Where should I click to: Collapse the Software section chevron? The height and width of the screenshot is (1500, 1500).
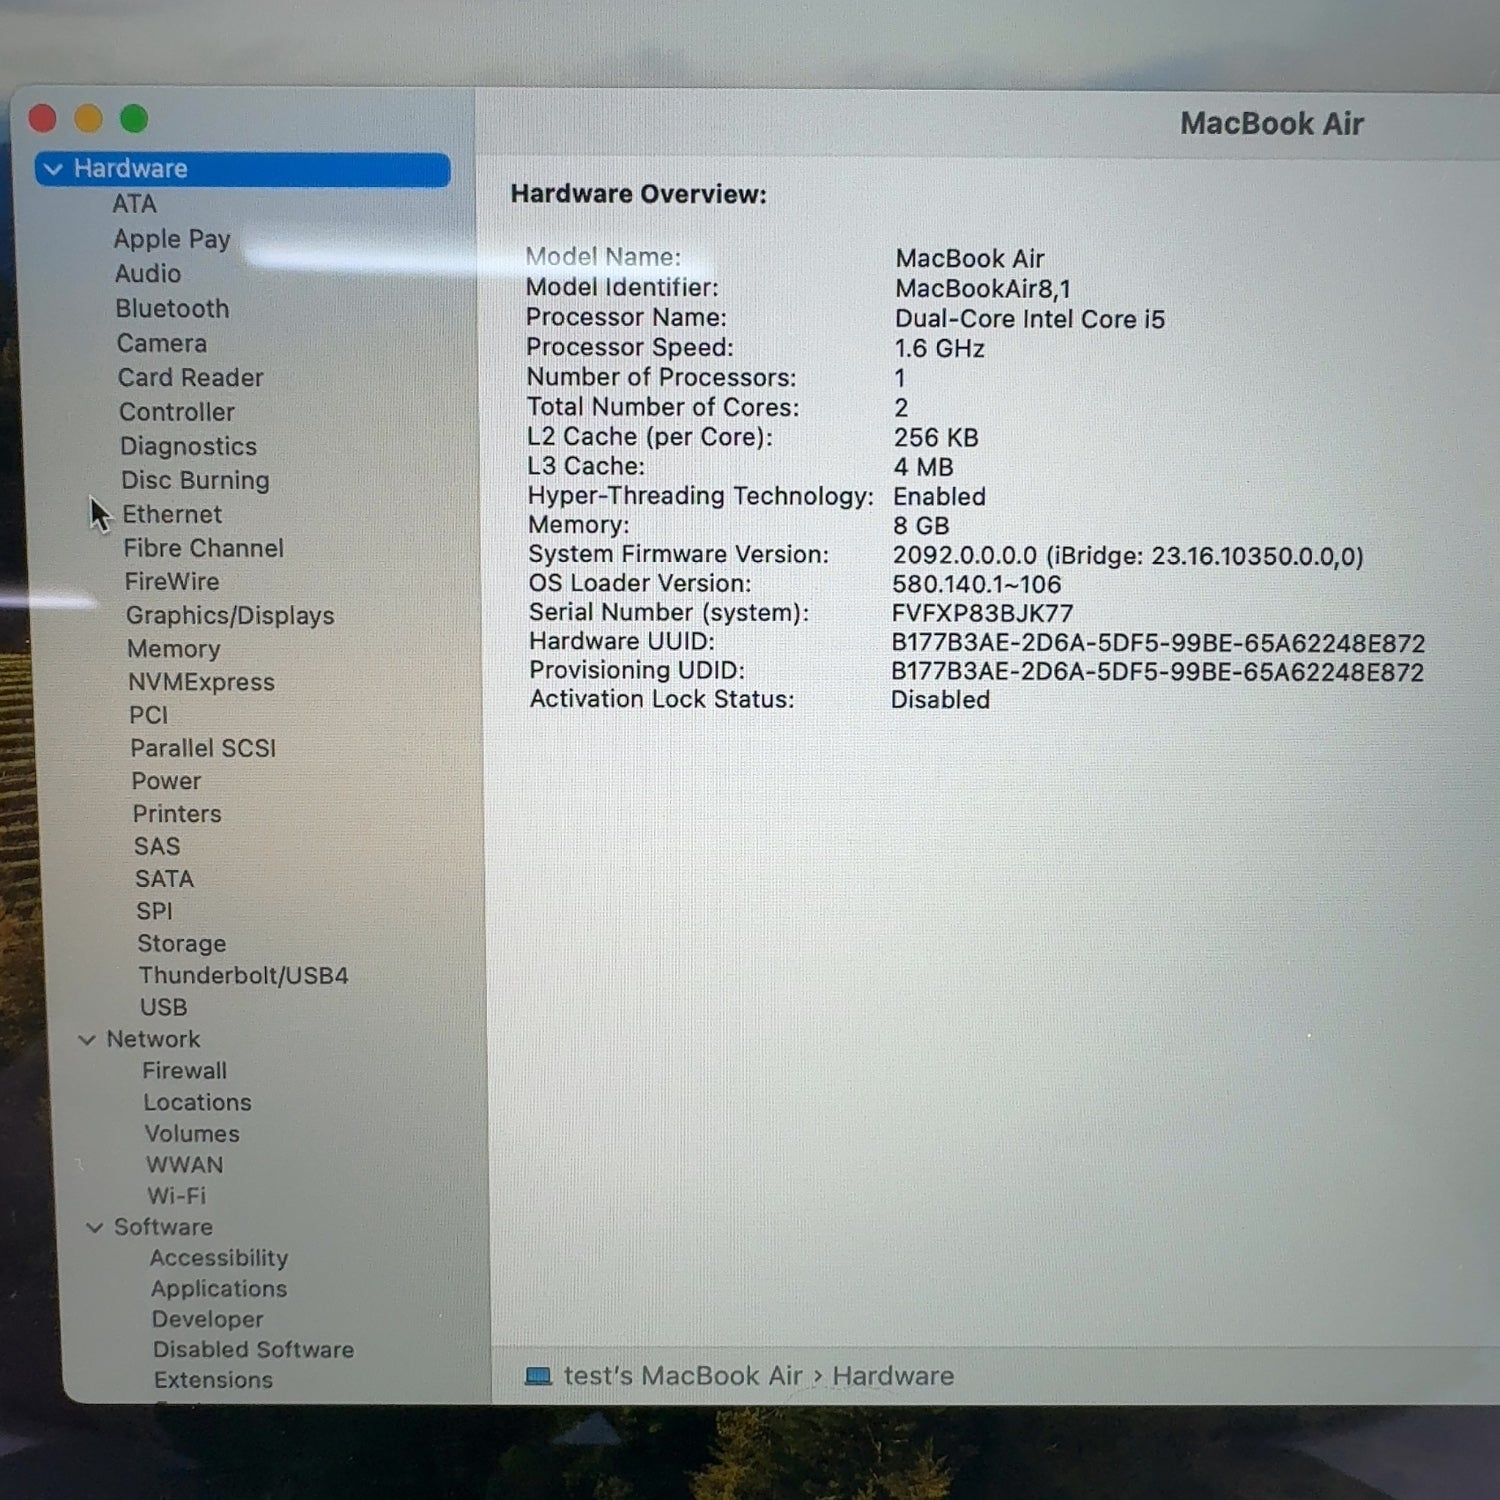(95, 1227)
